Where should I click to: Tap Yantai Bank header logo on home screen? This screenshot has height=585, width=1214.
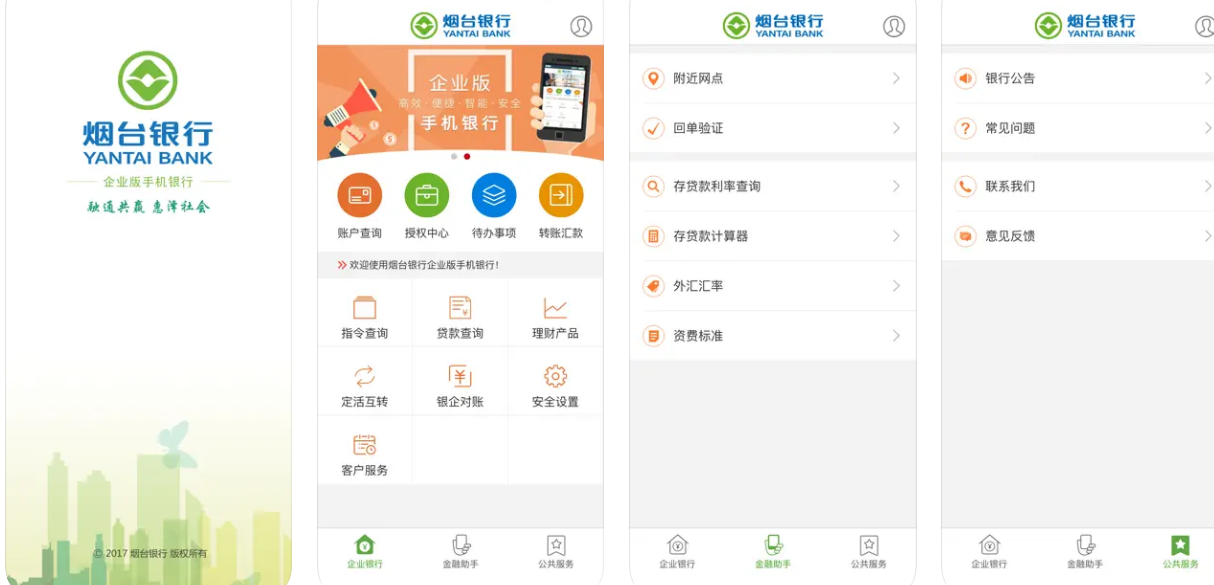[x=460, y=25]
